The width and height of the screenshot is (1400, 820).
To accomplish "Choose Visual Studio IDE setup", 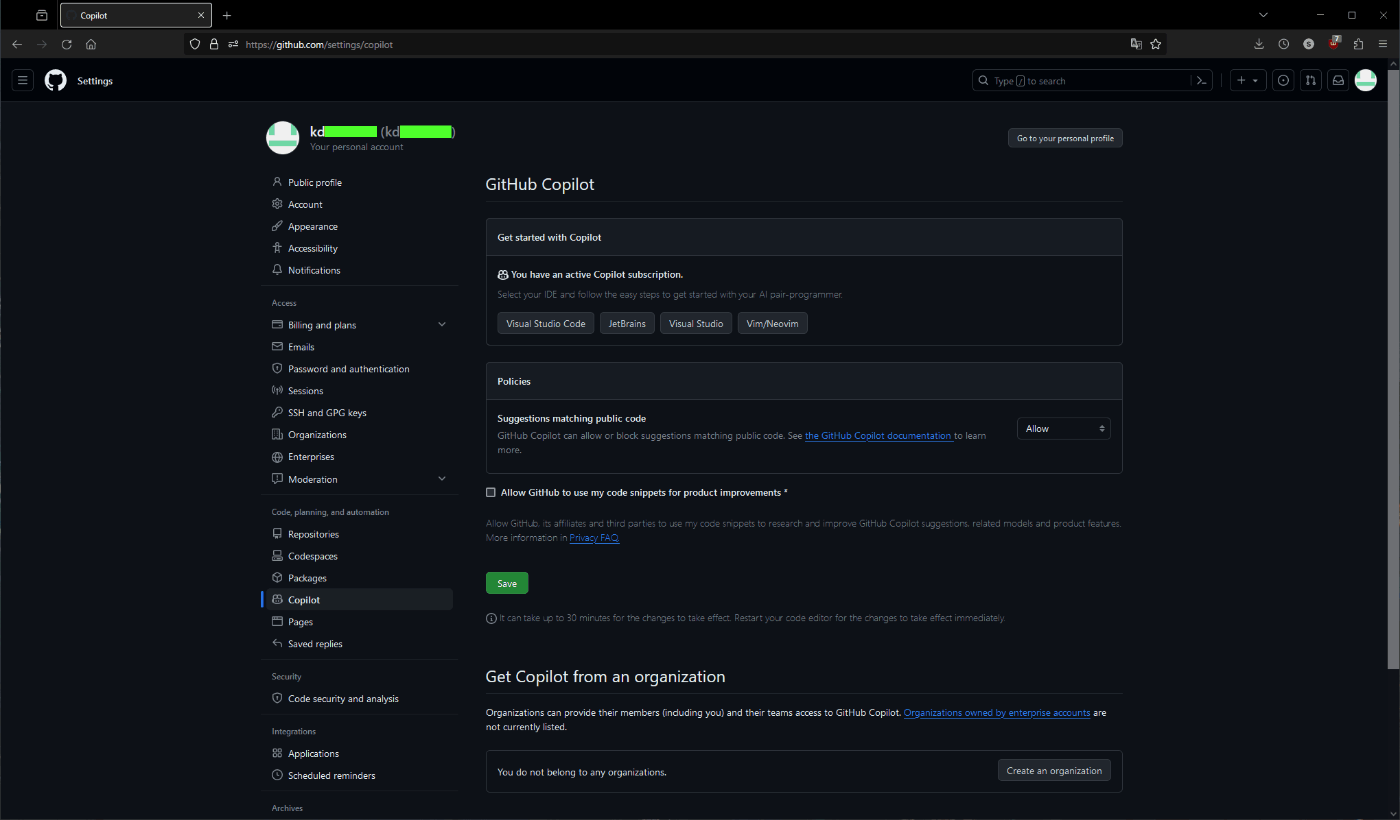I will [696, 324].
